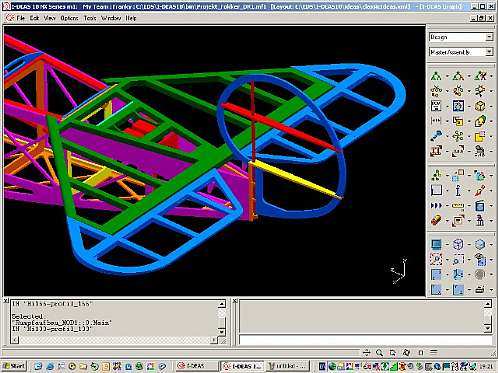The image size is (498, 373).
Task: Select the info 'i' icon
Action: (458, 191)
